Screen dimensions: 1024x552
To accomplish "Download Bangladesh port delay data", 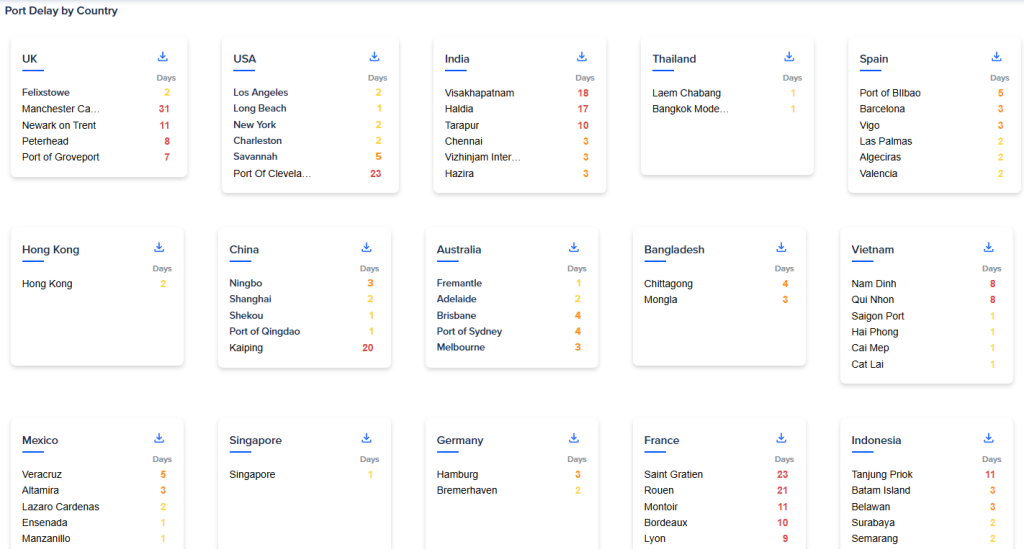I will [x=781, y=247].
